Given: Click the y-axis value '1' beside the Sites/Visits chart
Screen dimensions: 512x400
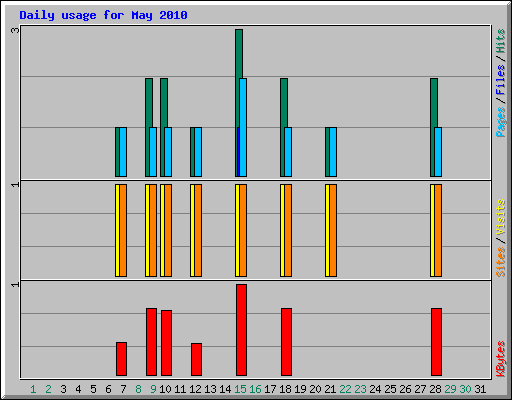Looking at the screenshot, I should 15,184.
